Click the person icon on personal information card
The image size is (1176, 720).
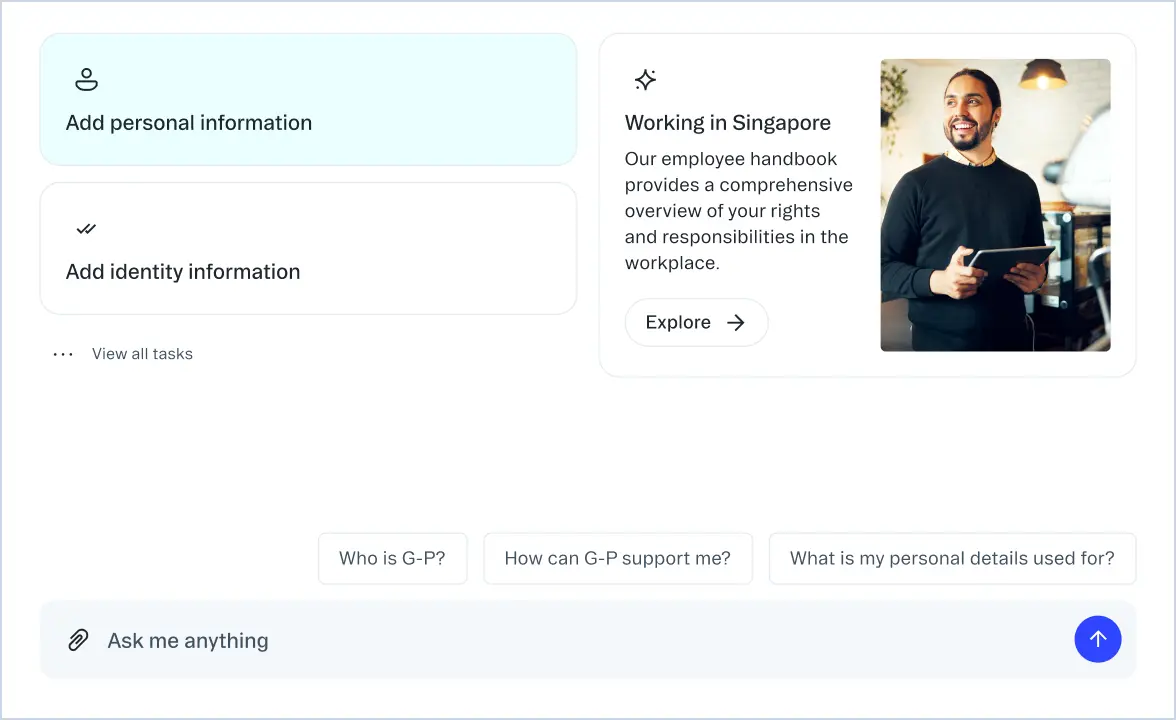point(86,80)
